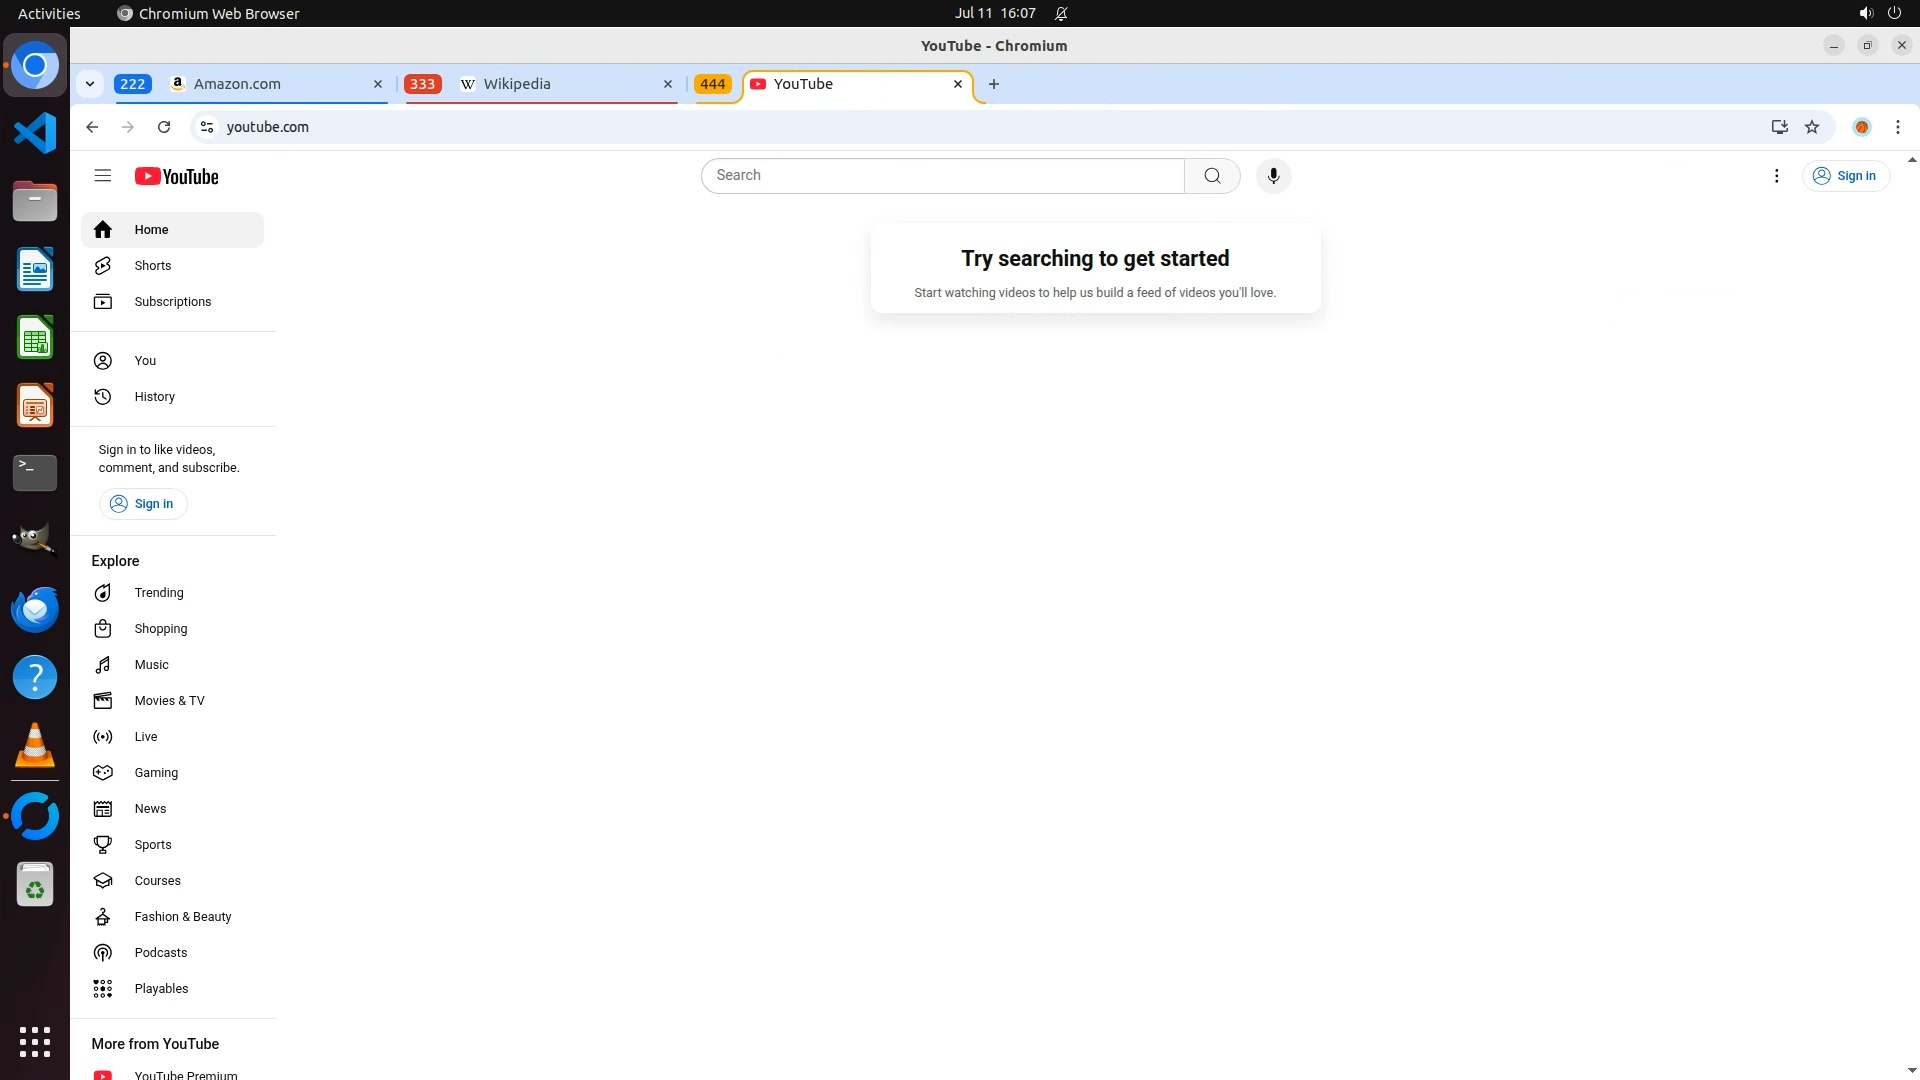1920x1080 pixels.
Task: Bookmark this page with the star icon
Action: pyautogui.click(x=1812, y=127)
